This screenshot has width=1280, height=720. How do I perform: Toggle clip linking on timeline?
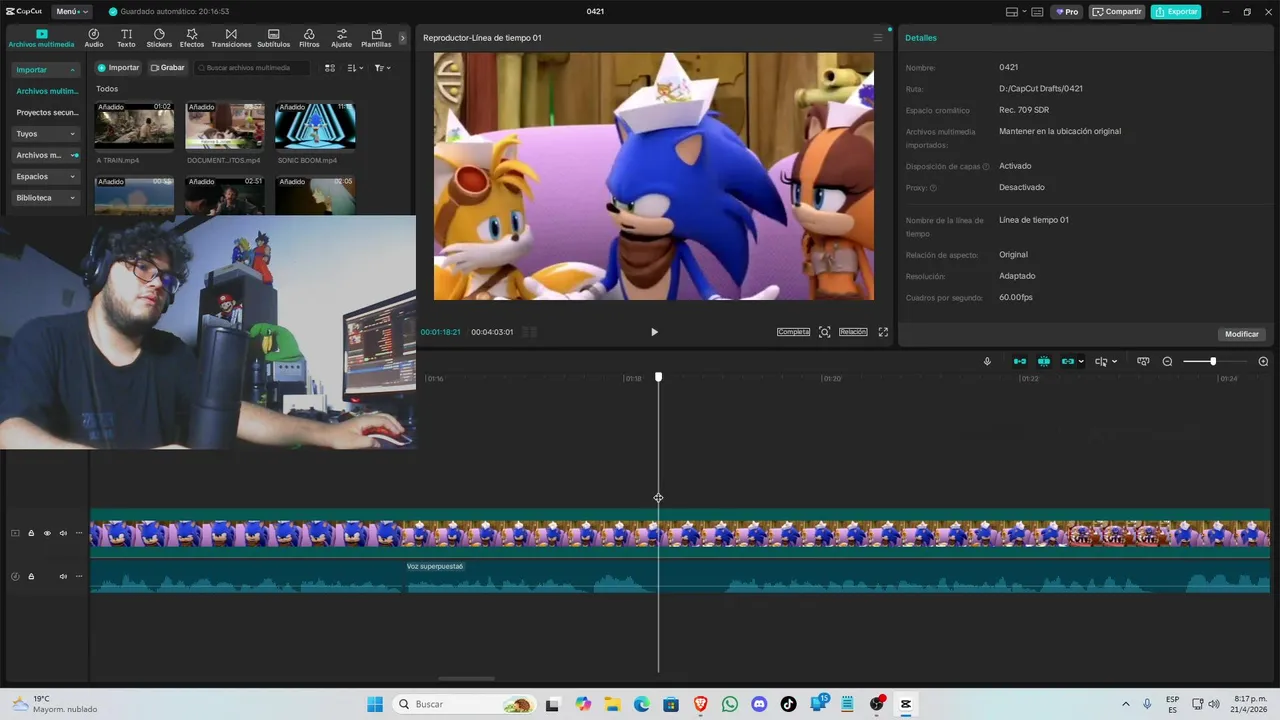coord(1068,362)
